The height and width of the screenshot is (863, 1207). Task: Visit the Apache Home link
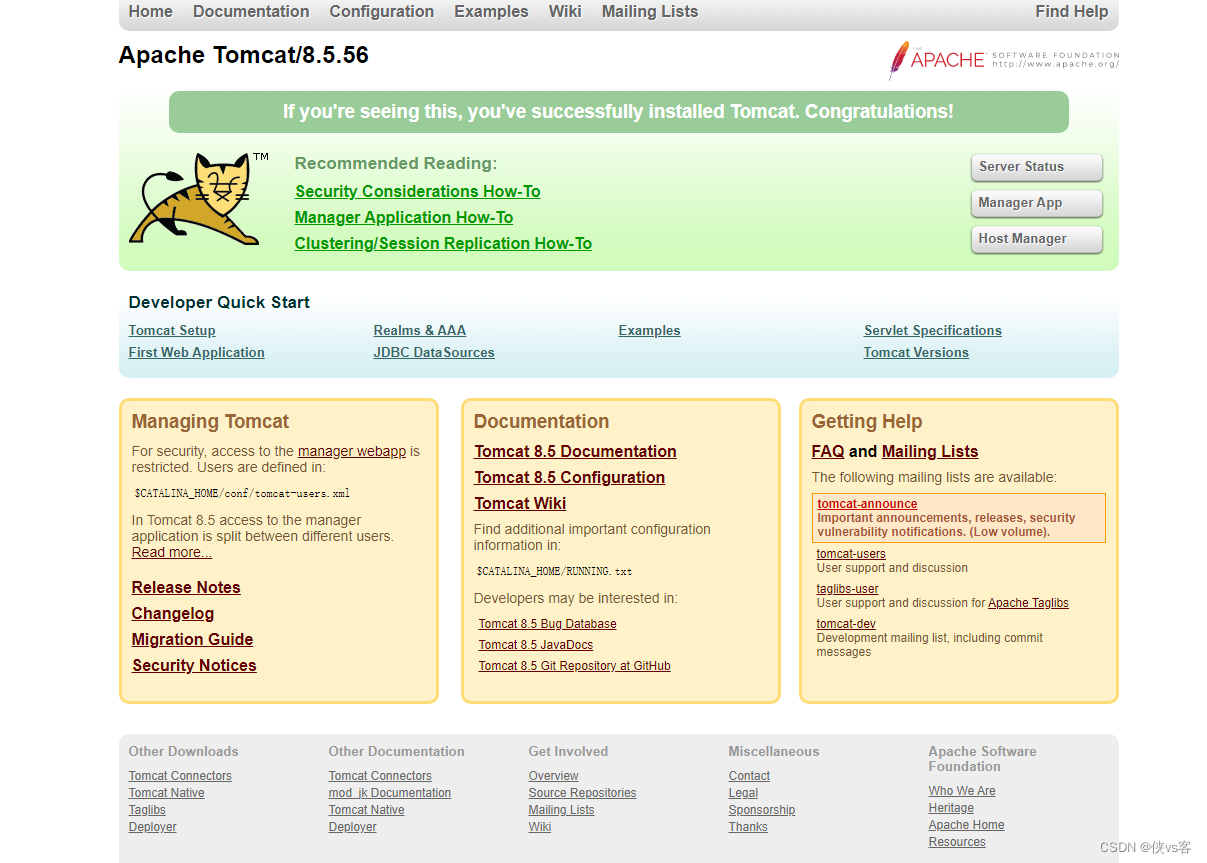[966, 825]
